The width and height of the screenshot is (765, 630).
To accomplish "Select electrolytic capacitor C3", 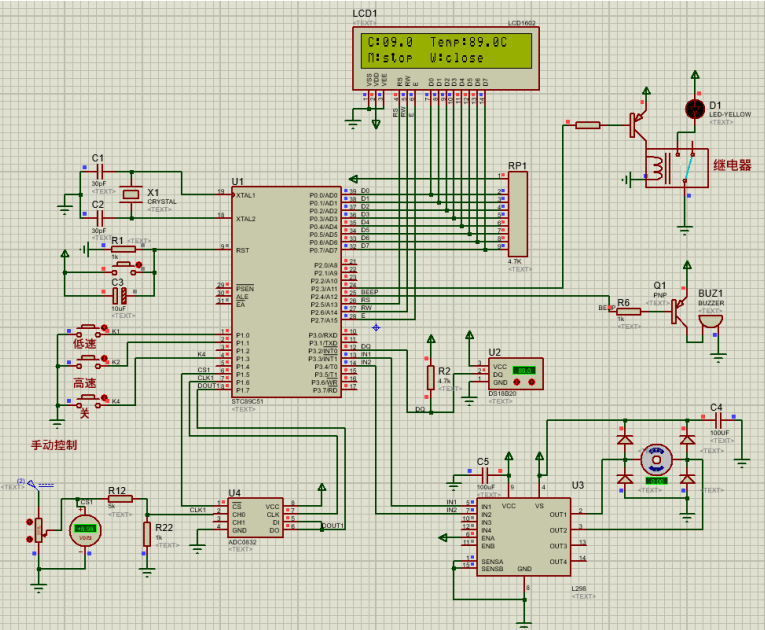I will pos(120,296).
